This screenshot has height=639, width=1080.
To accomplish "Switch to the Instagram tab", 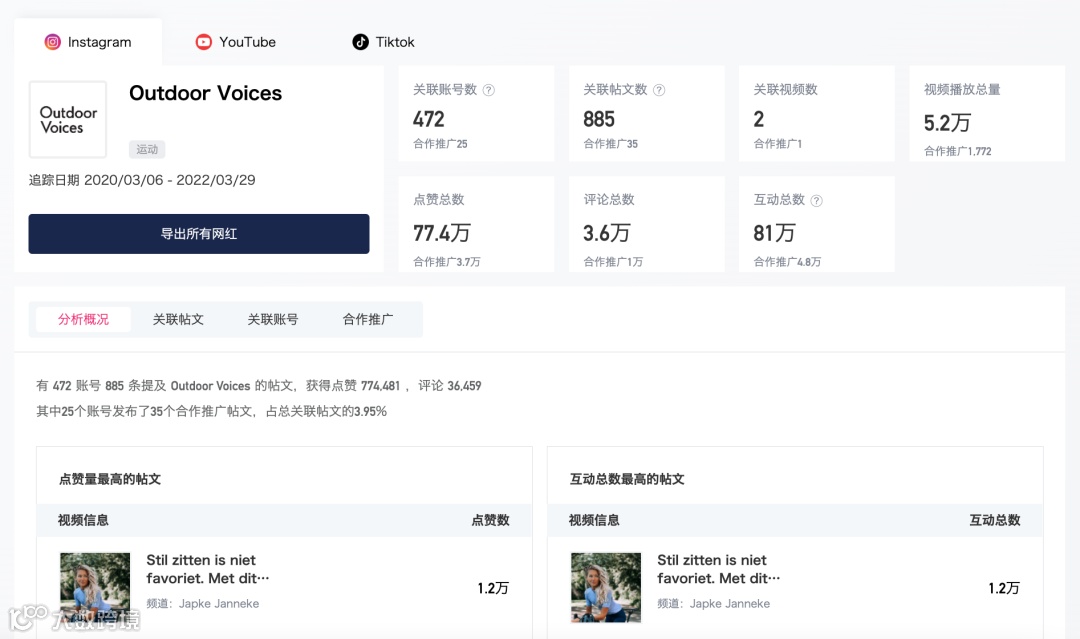I will pos(88,42).
